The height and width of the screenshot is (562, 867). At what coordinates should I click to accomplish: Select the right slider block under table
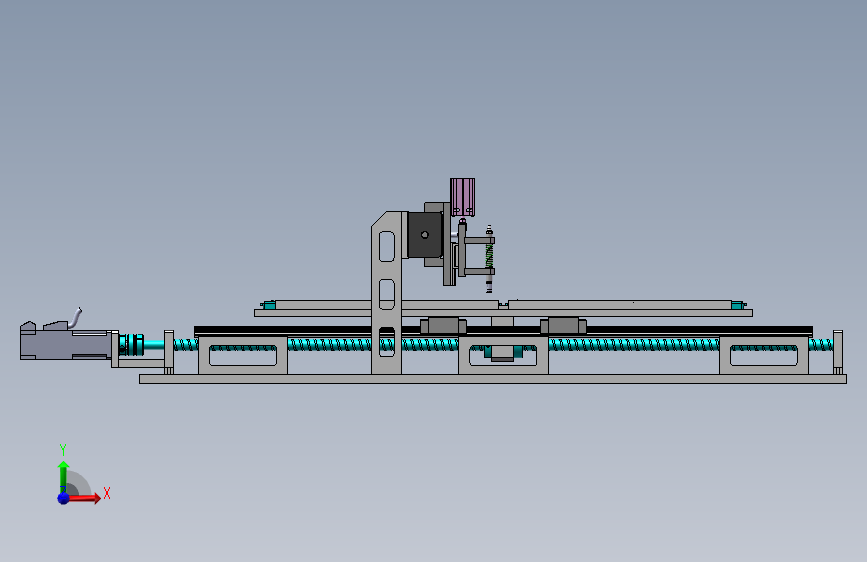[x=563, y=325]
